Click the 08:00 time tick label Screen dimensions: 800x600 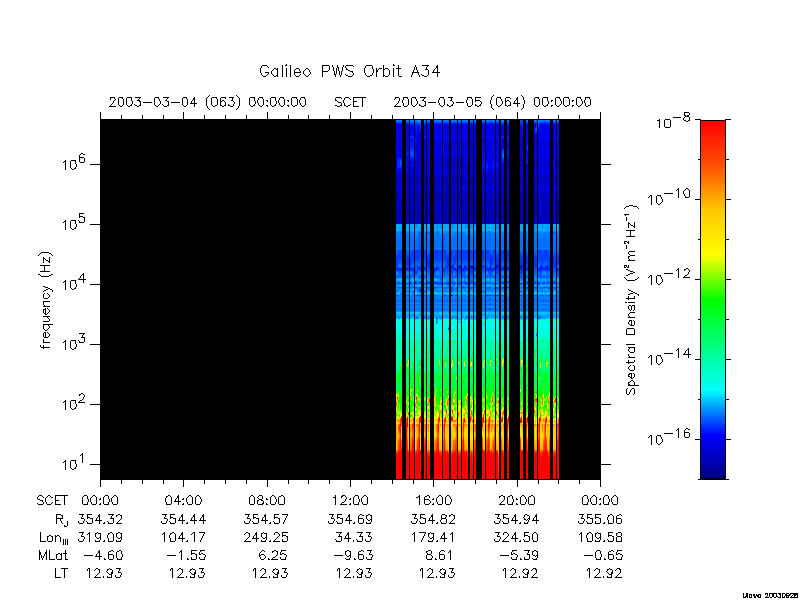click(267, 500)
